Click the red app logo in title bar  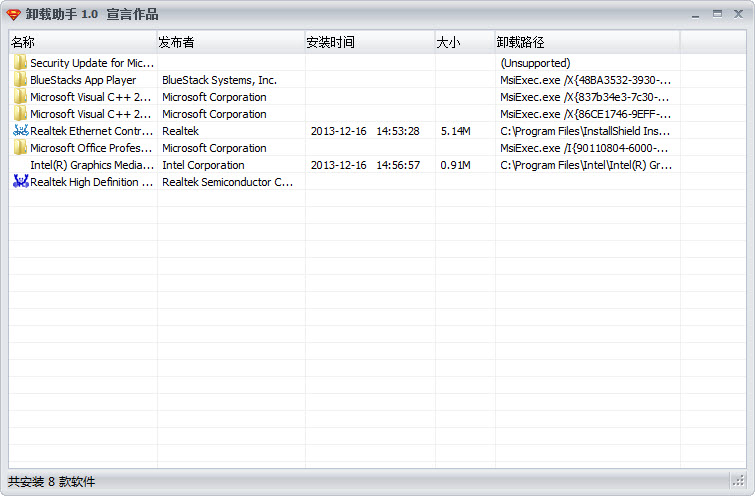tap(13, 14)
